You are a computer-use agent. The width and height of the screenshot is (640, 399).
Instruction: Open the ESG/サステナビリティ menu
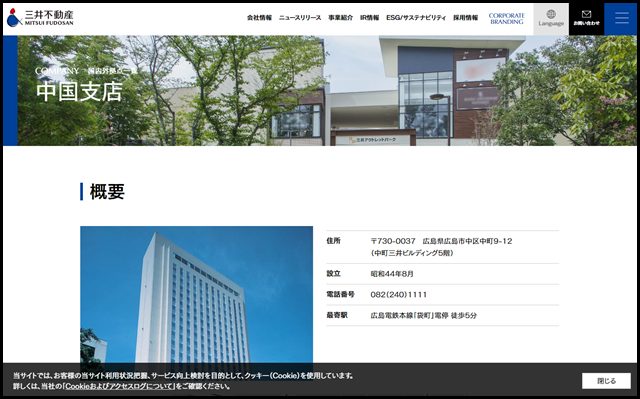[x=416, y=18]
